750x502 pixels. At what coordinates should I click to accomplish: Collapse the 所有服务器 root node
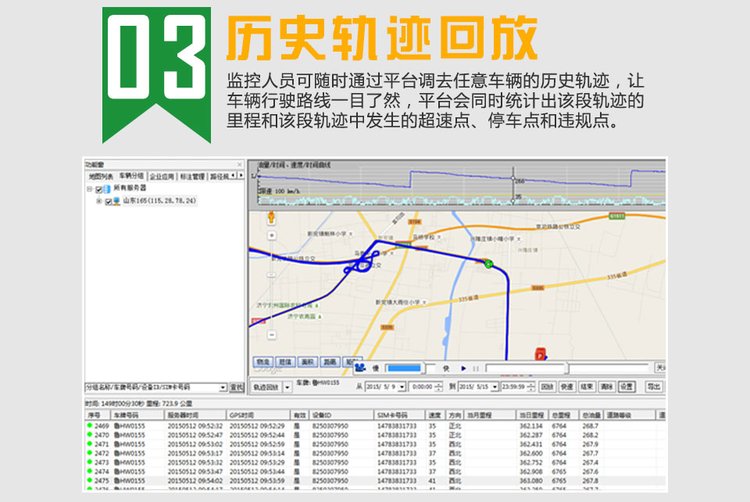pyautogui.click(x=89, y=188)
